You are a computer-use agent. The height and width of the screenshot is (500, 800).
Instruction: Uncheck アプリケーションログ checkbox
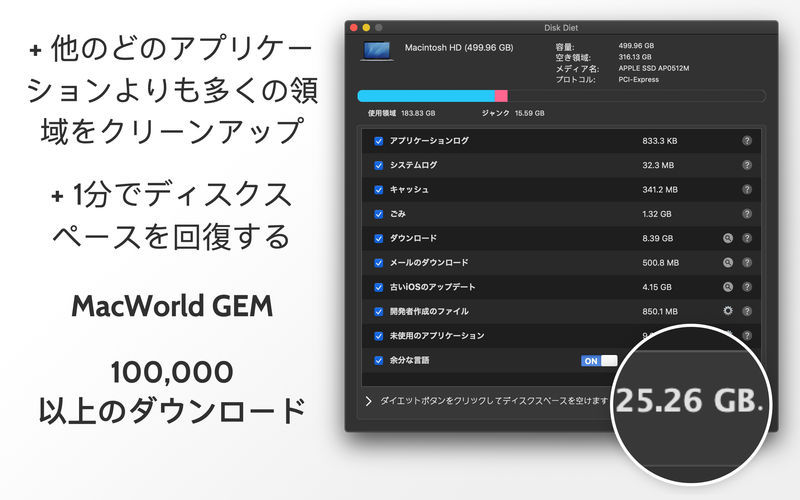tap(379, 141)
